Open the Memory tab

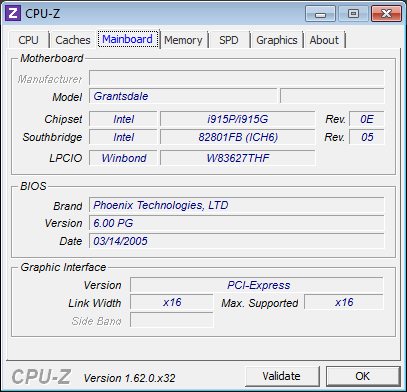pyautogui.click(x=183, y=40)
